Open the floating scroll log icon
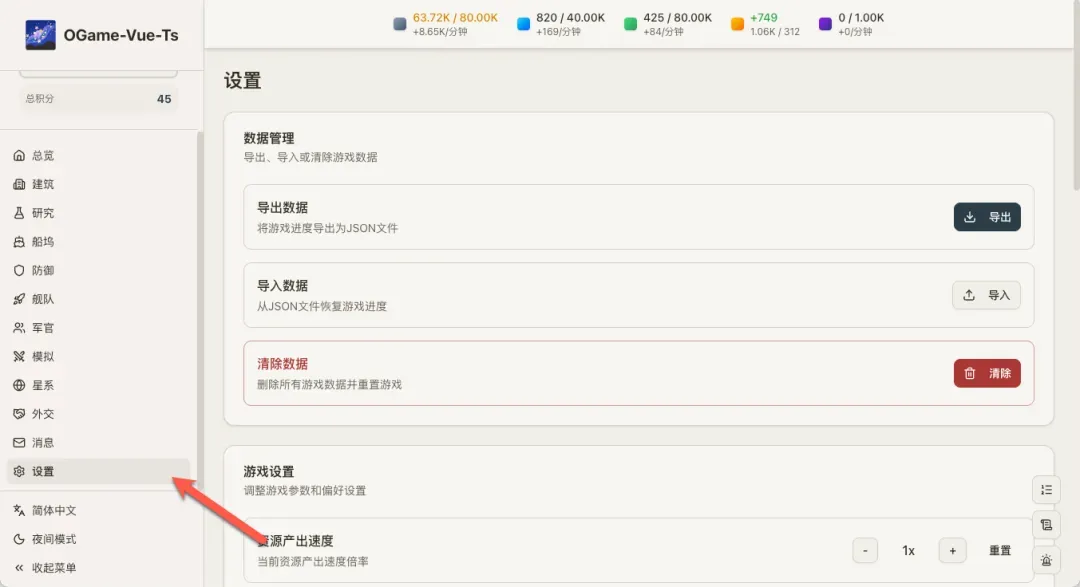The height and width of the screenshot is (587, 1080). (1046, 525)
